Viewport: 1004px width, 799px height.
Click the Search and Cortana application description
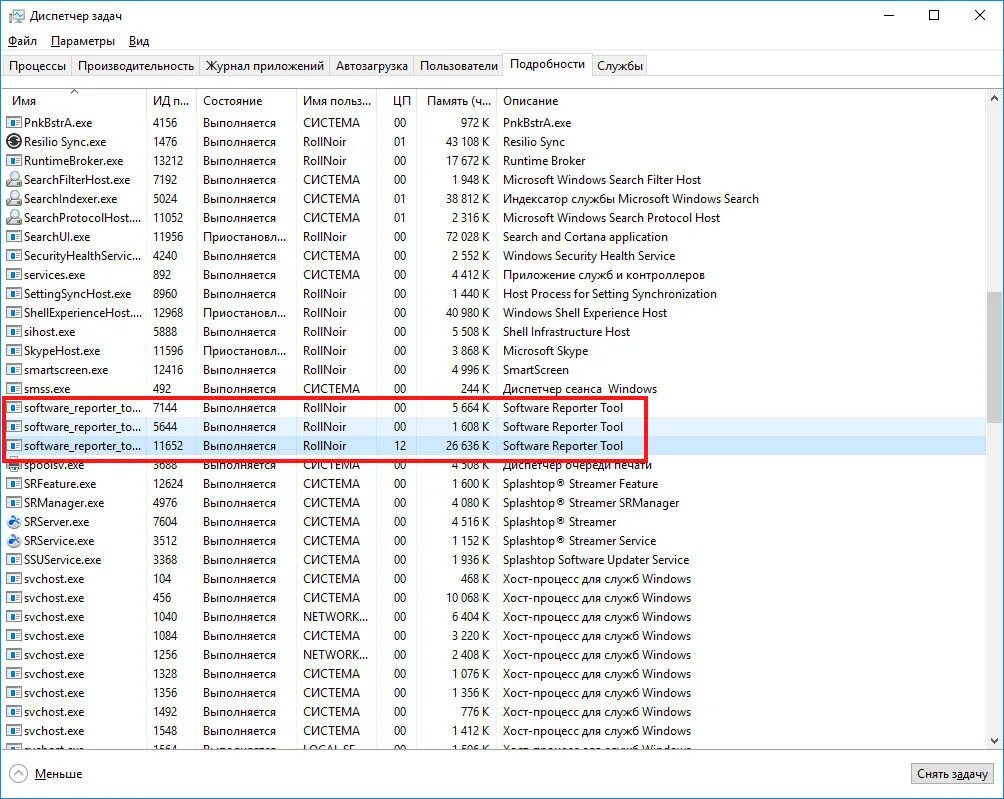pyautogui.click(x=585, y=237)
